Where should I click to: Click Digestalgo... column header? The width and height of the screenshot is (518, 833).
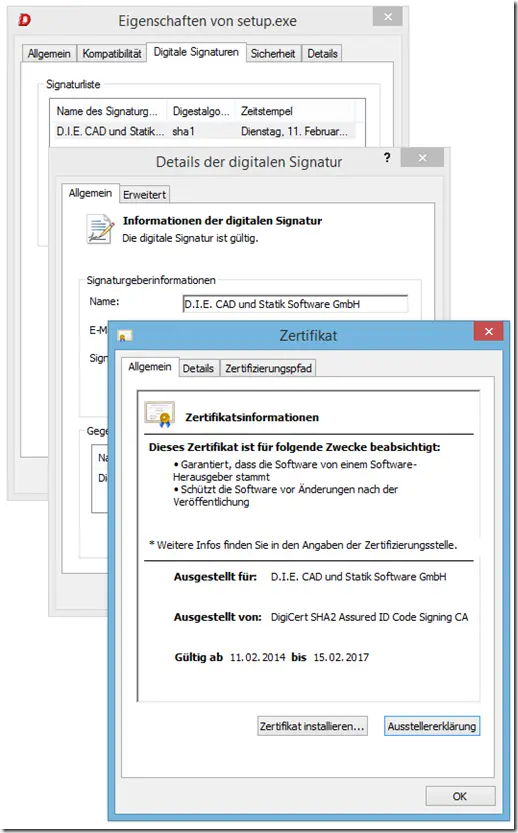pos(201,111)
